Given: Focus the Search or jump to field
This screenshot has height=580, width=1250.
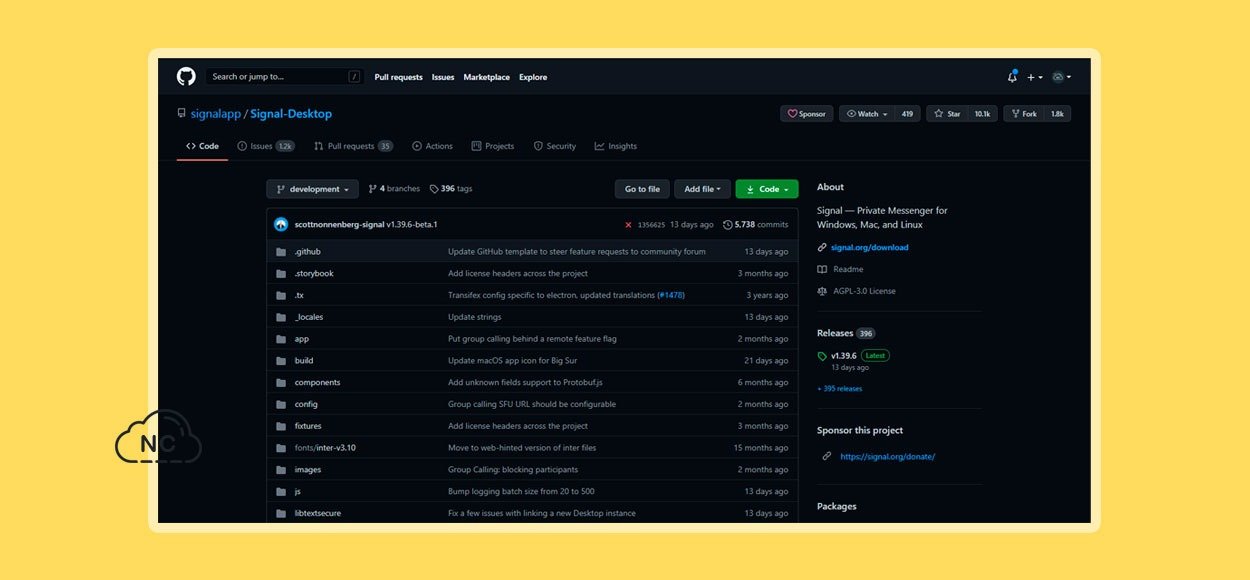Looking at the screenshot, I should (x=285, y=77).
